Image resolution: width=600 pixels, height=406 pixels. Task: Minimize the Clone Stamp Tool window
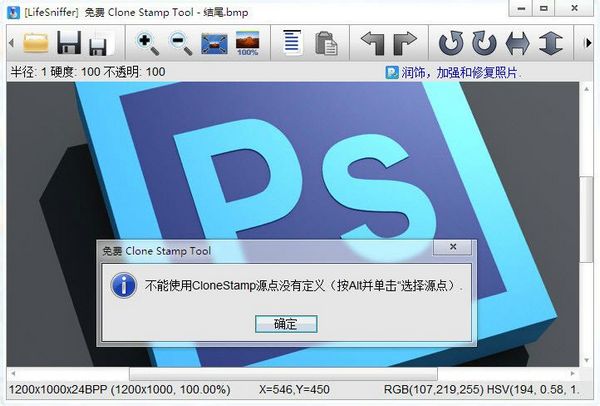[x=521, y=8]
